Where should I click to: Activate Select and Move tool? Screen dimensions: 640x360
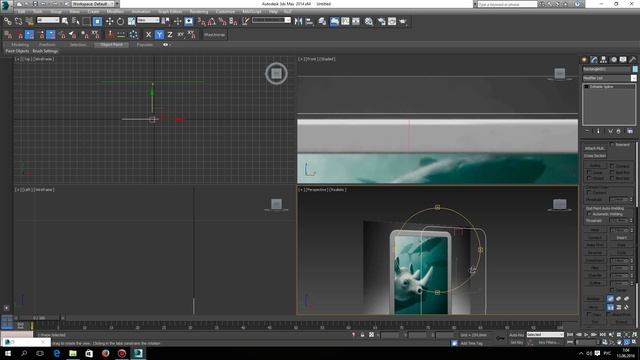coord(109,21)
